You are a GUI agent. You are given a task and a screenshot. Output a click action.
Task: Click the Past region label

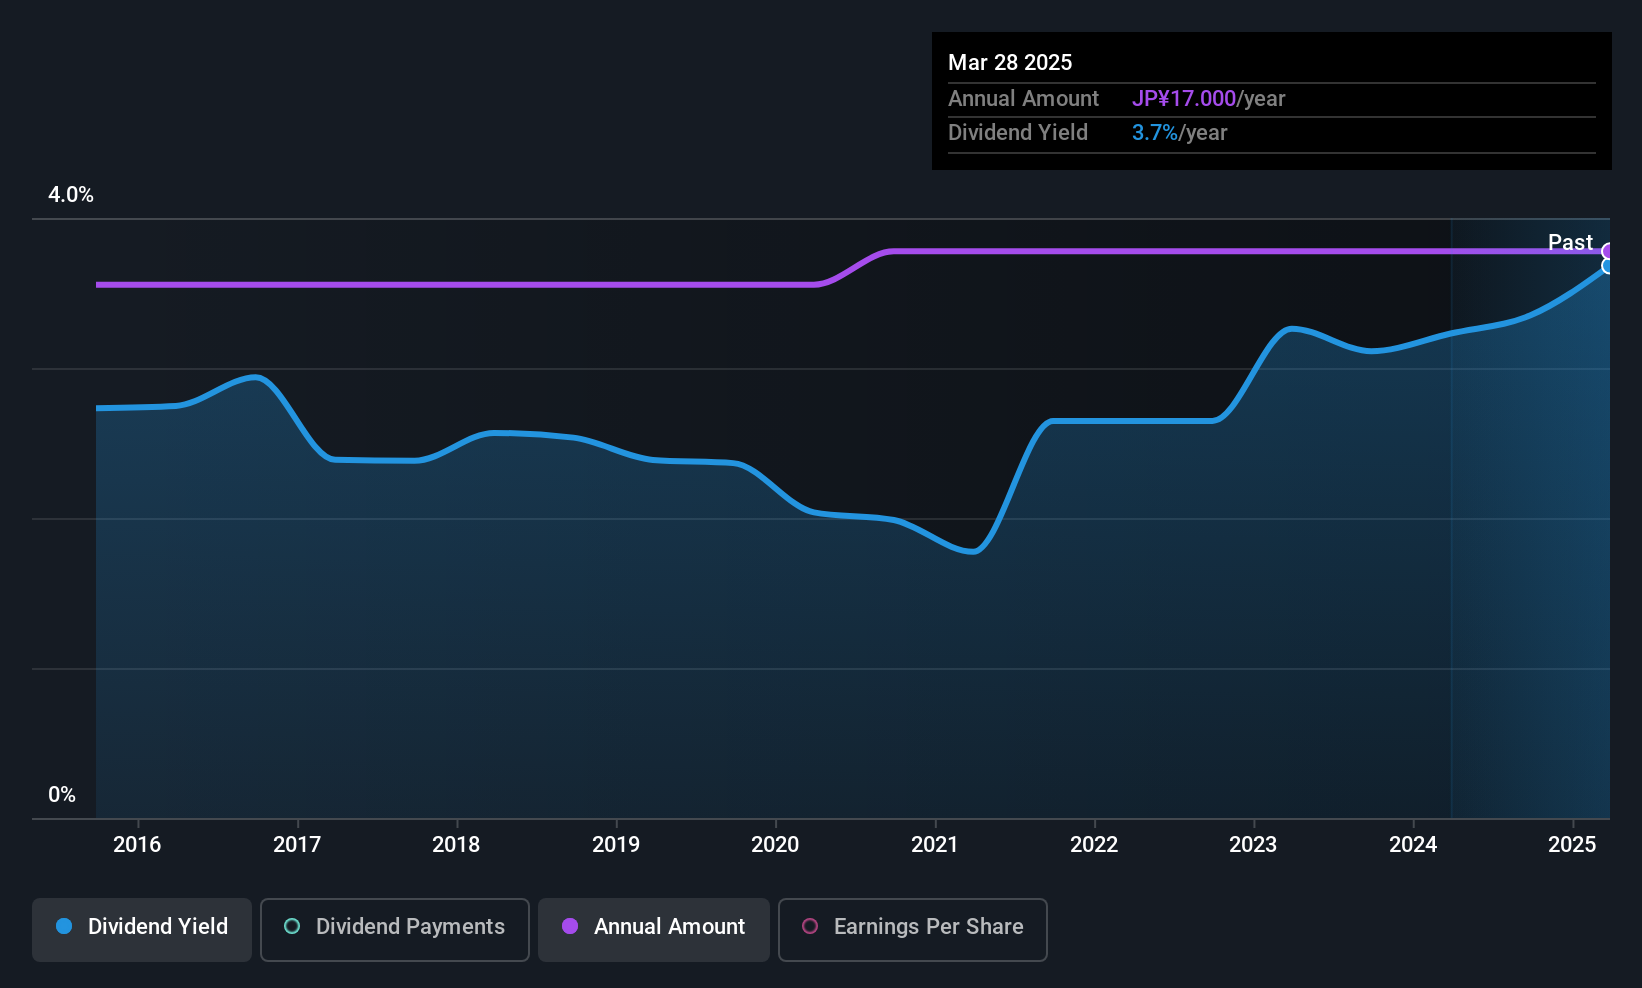click(x=1570, y=242)
